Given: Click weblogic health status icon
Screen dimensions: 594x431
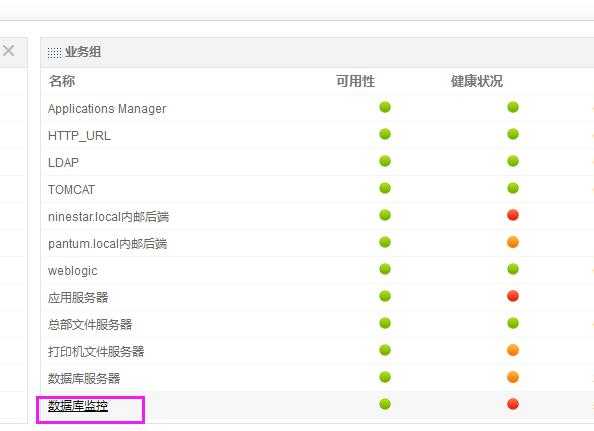Looking at the screenshot, I should pyautogui.click(x=513, y=269).
